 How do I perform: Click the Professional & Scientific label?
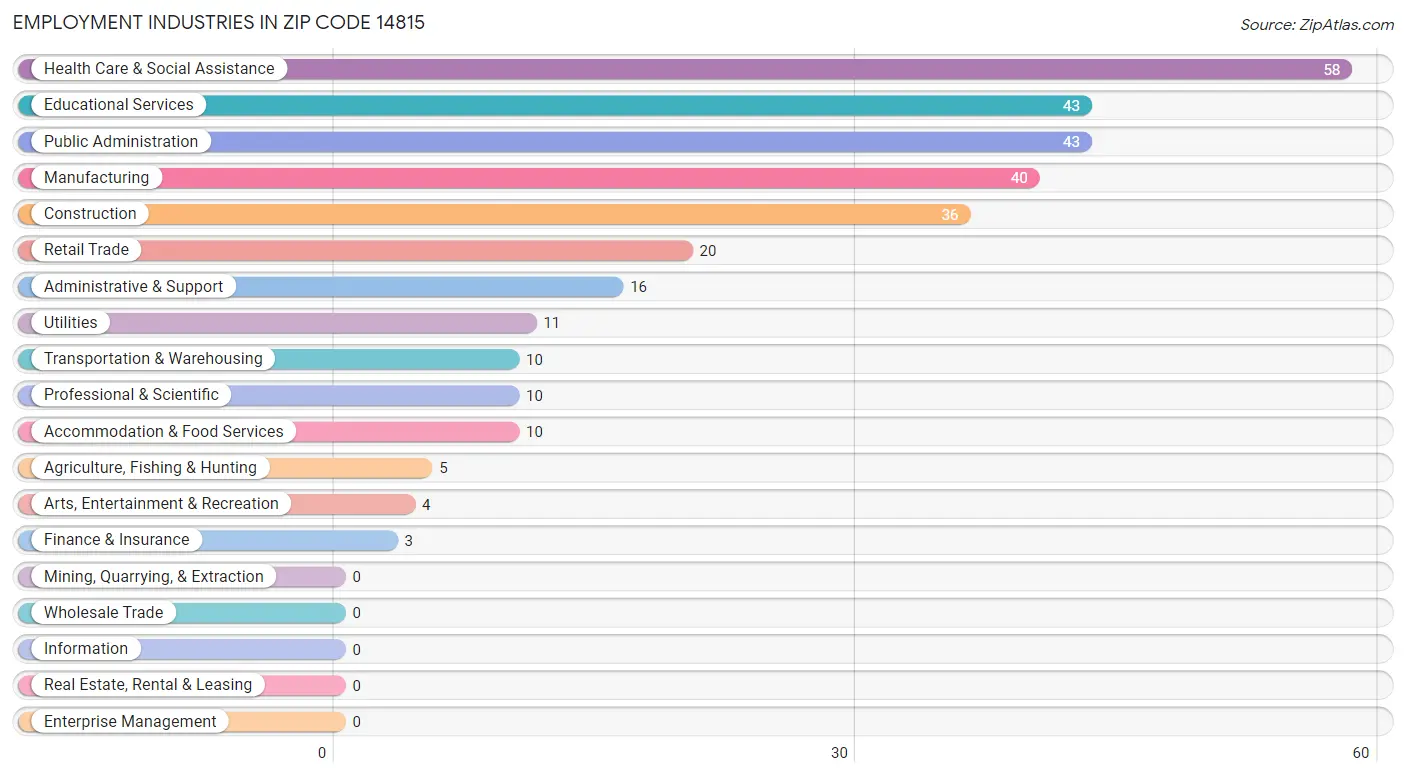tap(131, 395)
